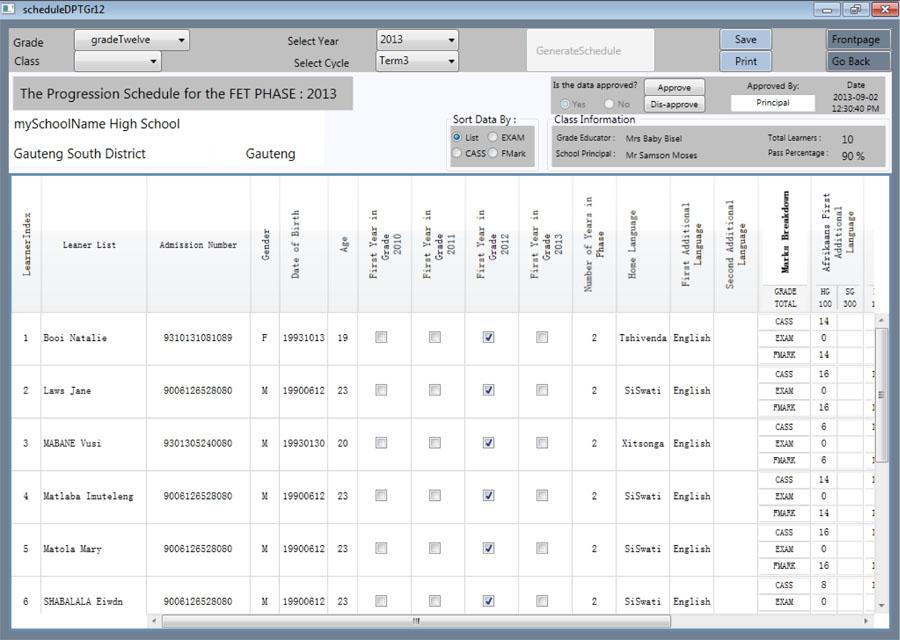Uncheck First Year in Grade 2012 for Laws Jane
The width and height of the screenshot is (900, 640).
[x=488, y=390]
